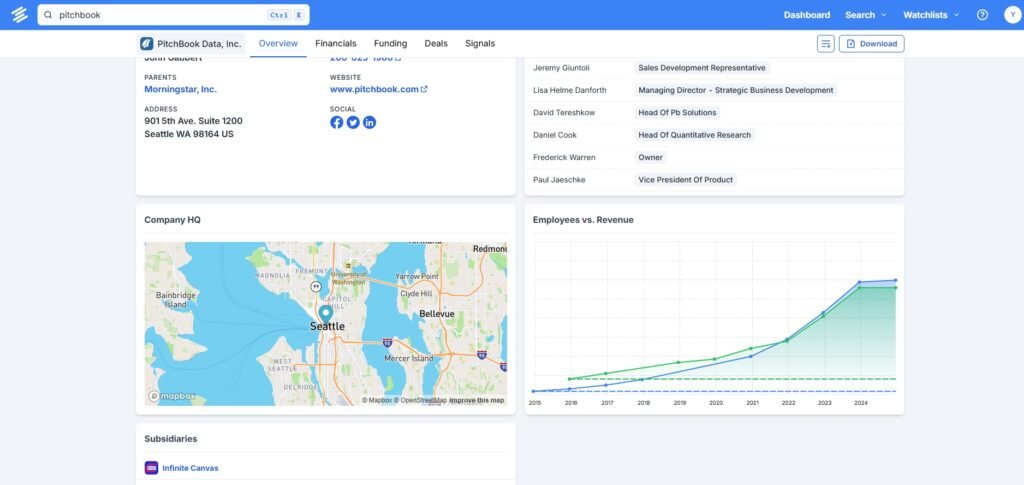Image resolution: width=1024 pixels, height=485 pixels.
Task: Click the Infinite Canvas subsidiary logo
Action: [x=151, y=468]
